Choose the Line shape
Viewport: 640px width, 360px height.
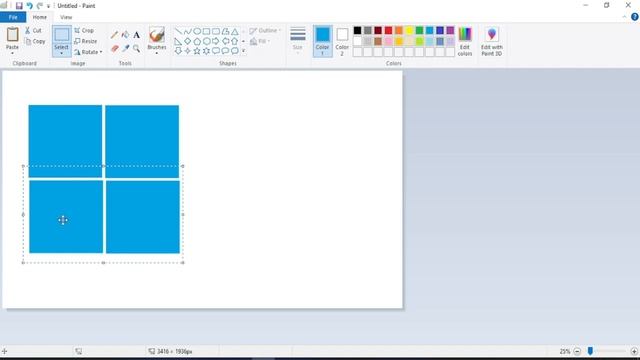[178, 31]
